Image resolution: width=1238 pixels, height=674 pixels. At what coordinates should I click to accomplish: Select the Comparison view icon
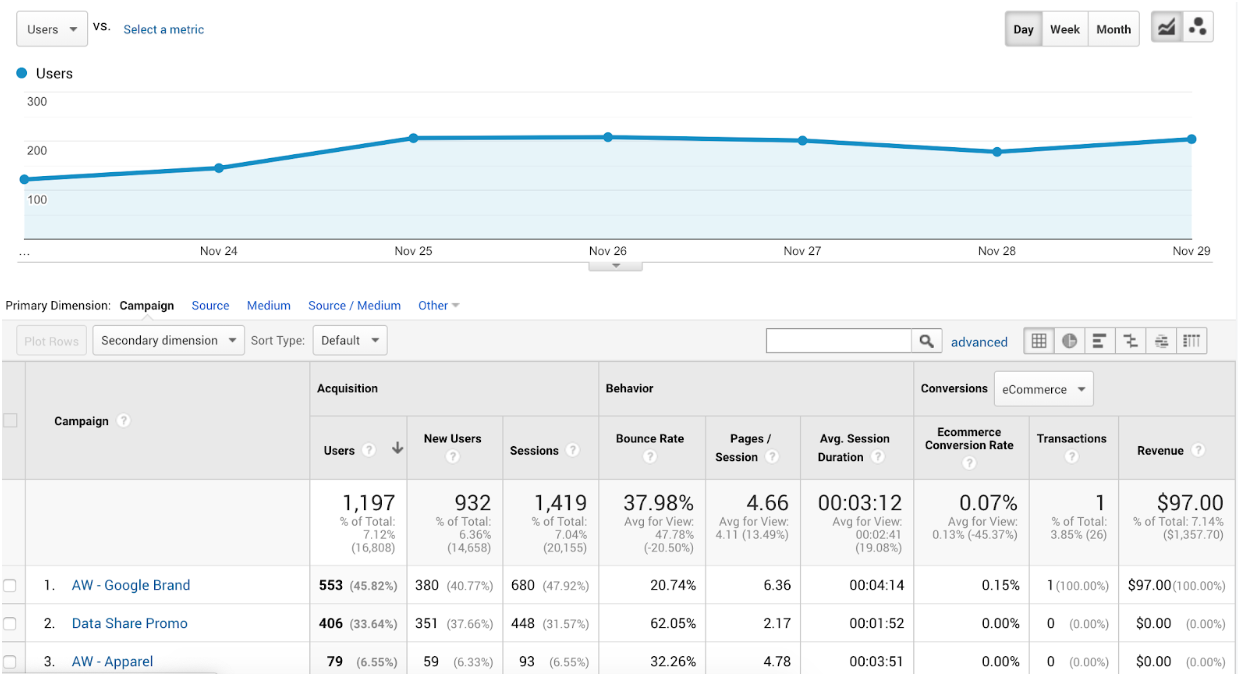[1130, 341]
